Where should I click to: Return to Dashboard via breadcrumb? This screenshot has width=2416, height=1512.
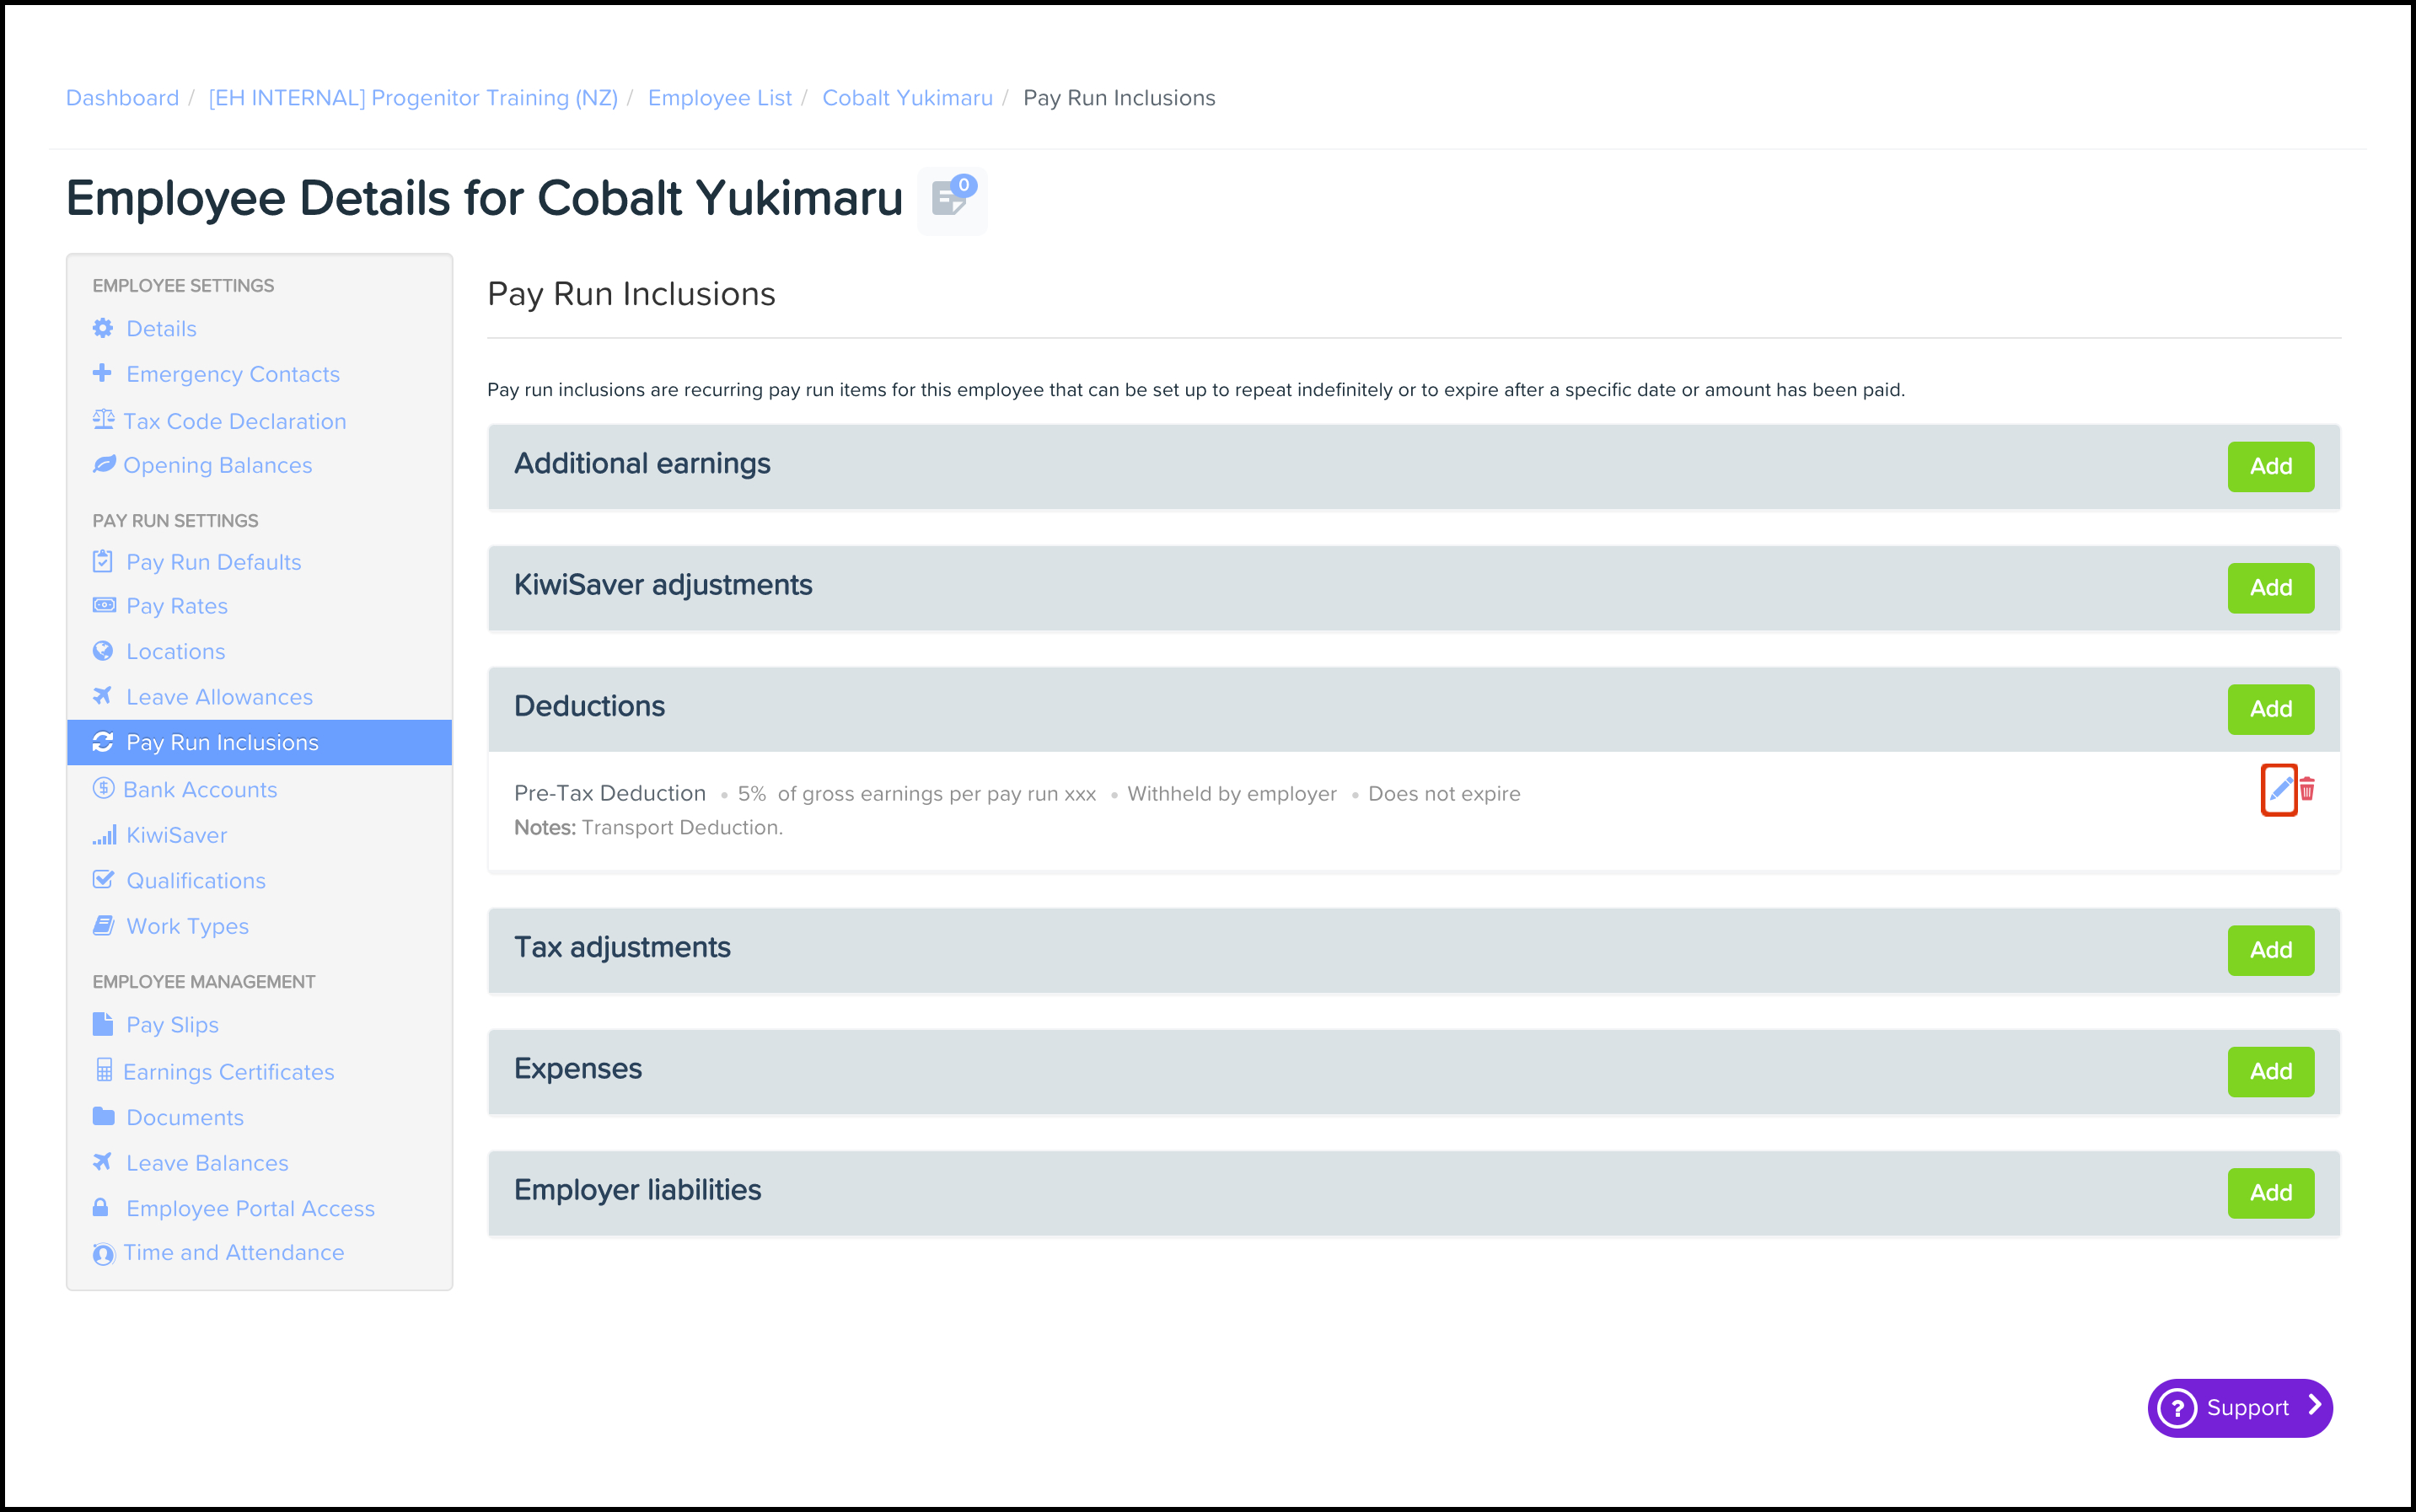pyautogui.click(x=122, y=98)
